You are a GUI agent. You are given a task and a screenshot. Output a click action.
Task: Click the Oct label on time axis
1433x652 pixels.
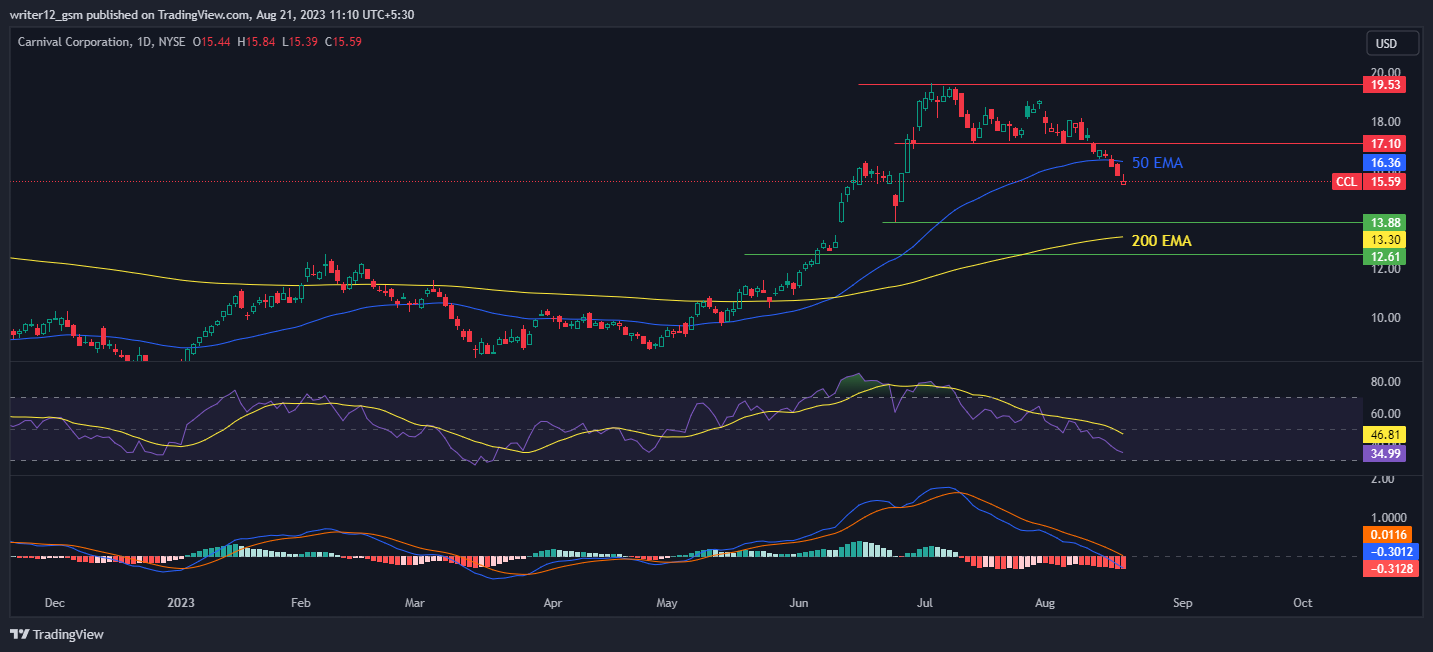pyautogui.click(x=1302, y=603)
